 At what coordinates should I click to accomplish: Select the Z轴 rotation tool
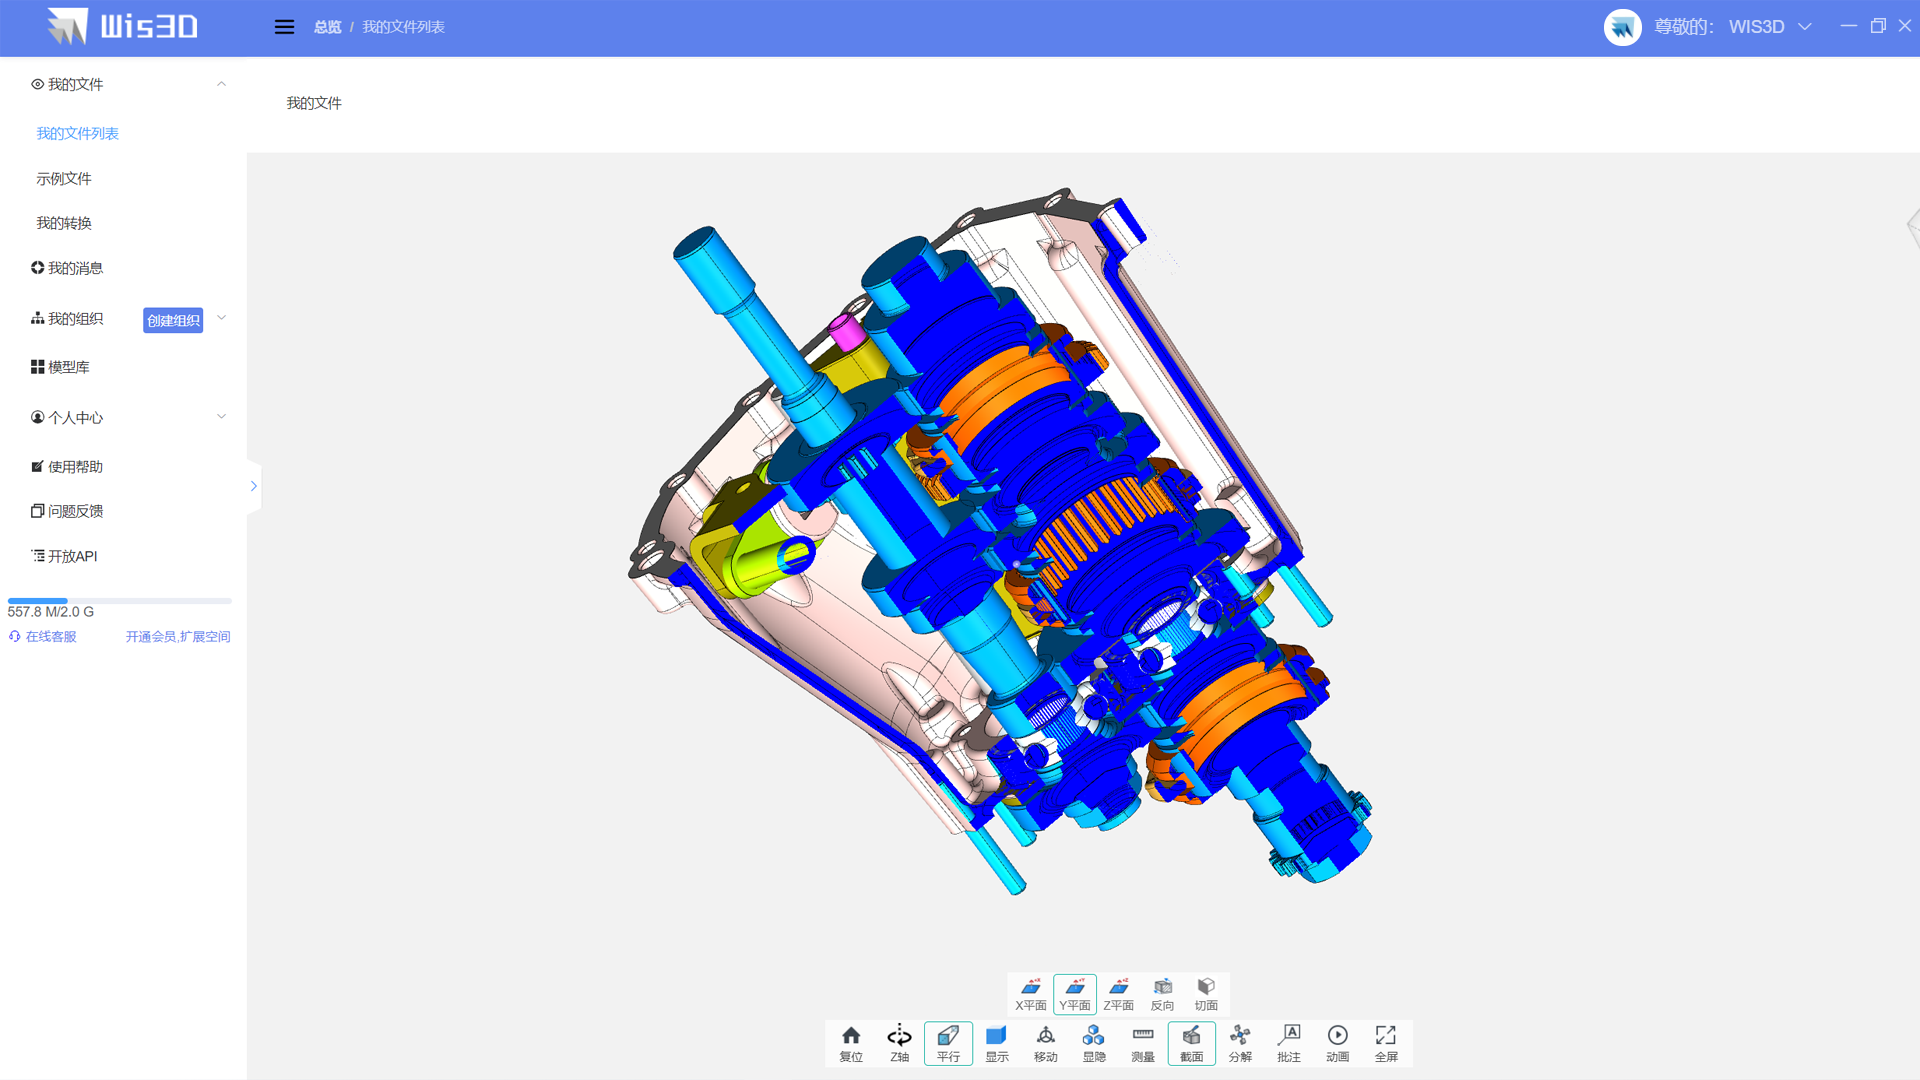coord(899,1043)
